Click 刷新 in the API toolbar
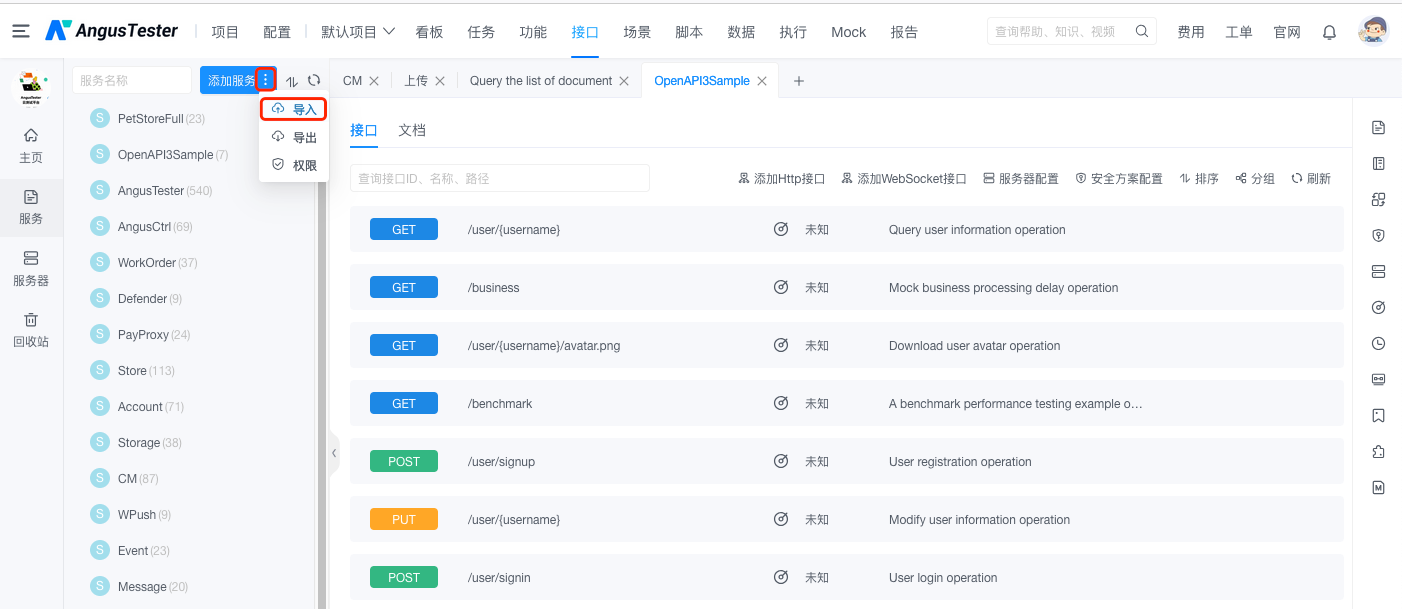Viewport: 1402px width, 609px height. [1311, 178]
